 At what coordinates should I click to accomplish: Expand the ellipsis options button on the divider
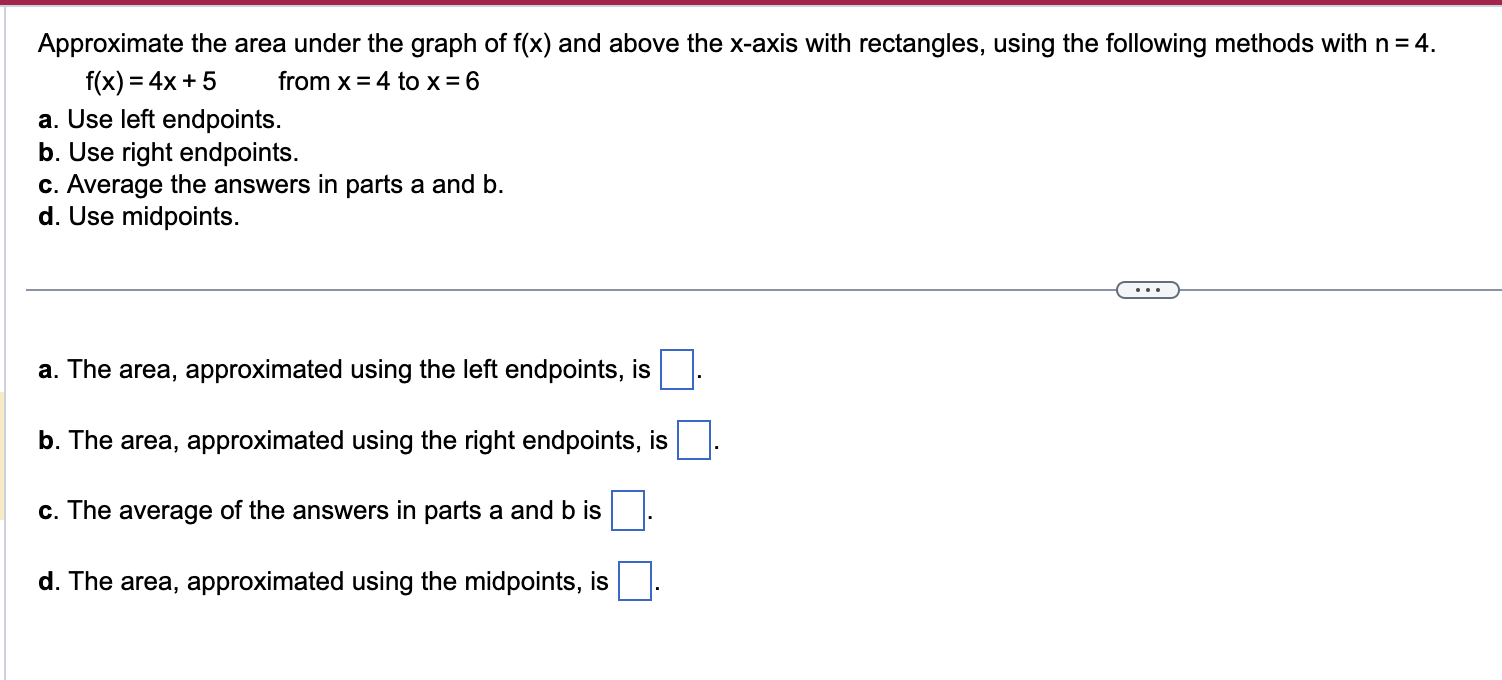(x=1148, y=289)
